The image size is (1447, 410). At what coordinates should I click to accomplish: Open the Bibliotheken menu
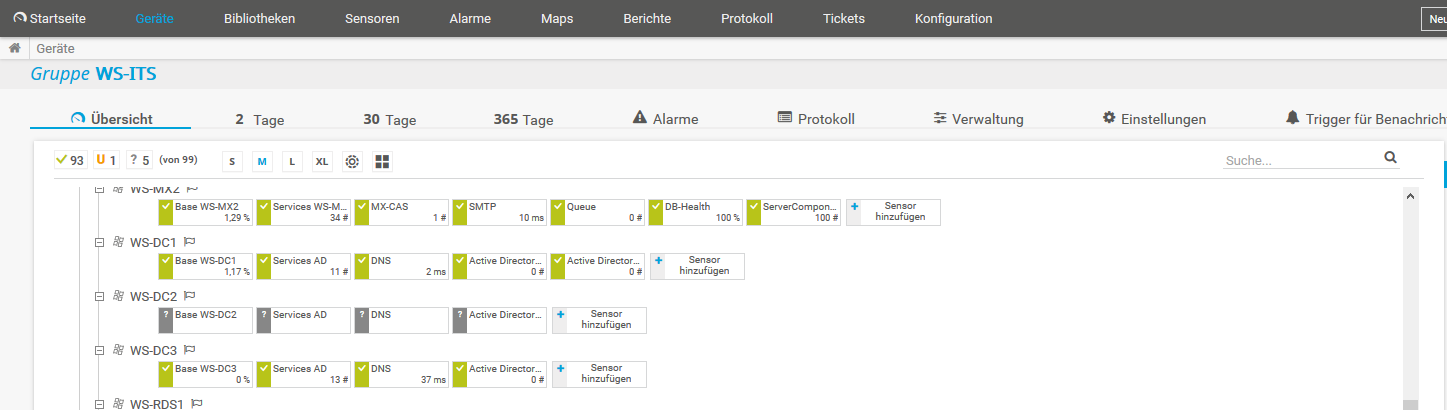tap(260, 19)
